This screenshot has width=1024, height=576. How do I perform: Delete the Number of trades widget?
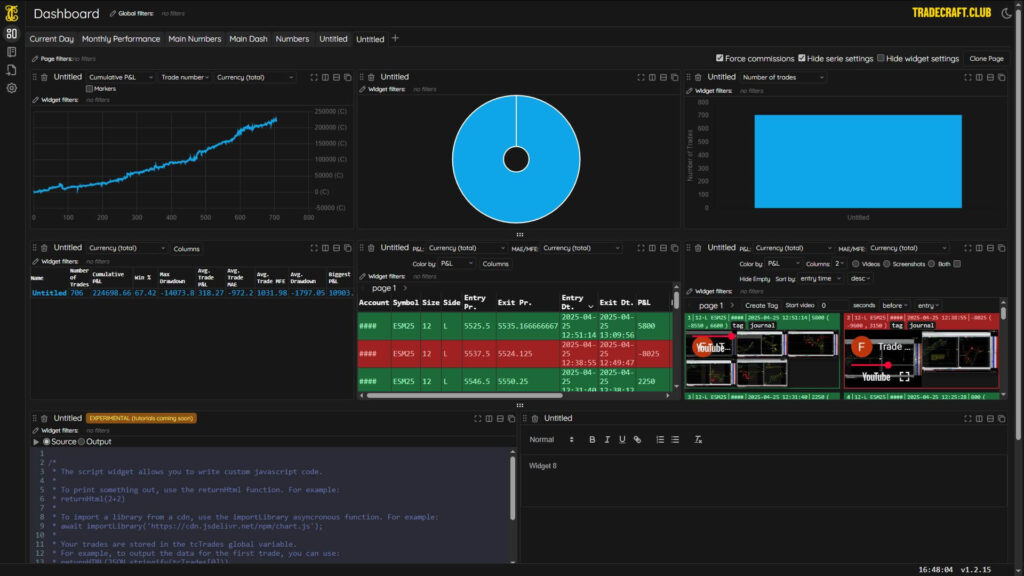(x=698, y=77)
